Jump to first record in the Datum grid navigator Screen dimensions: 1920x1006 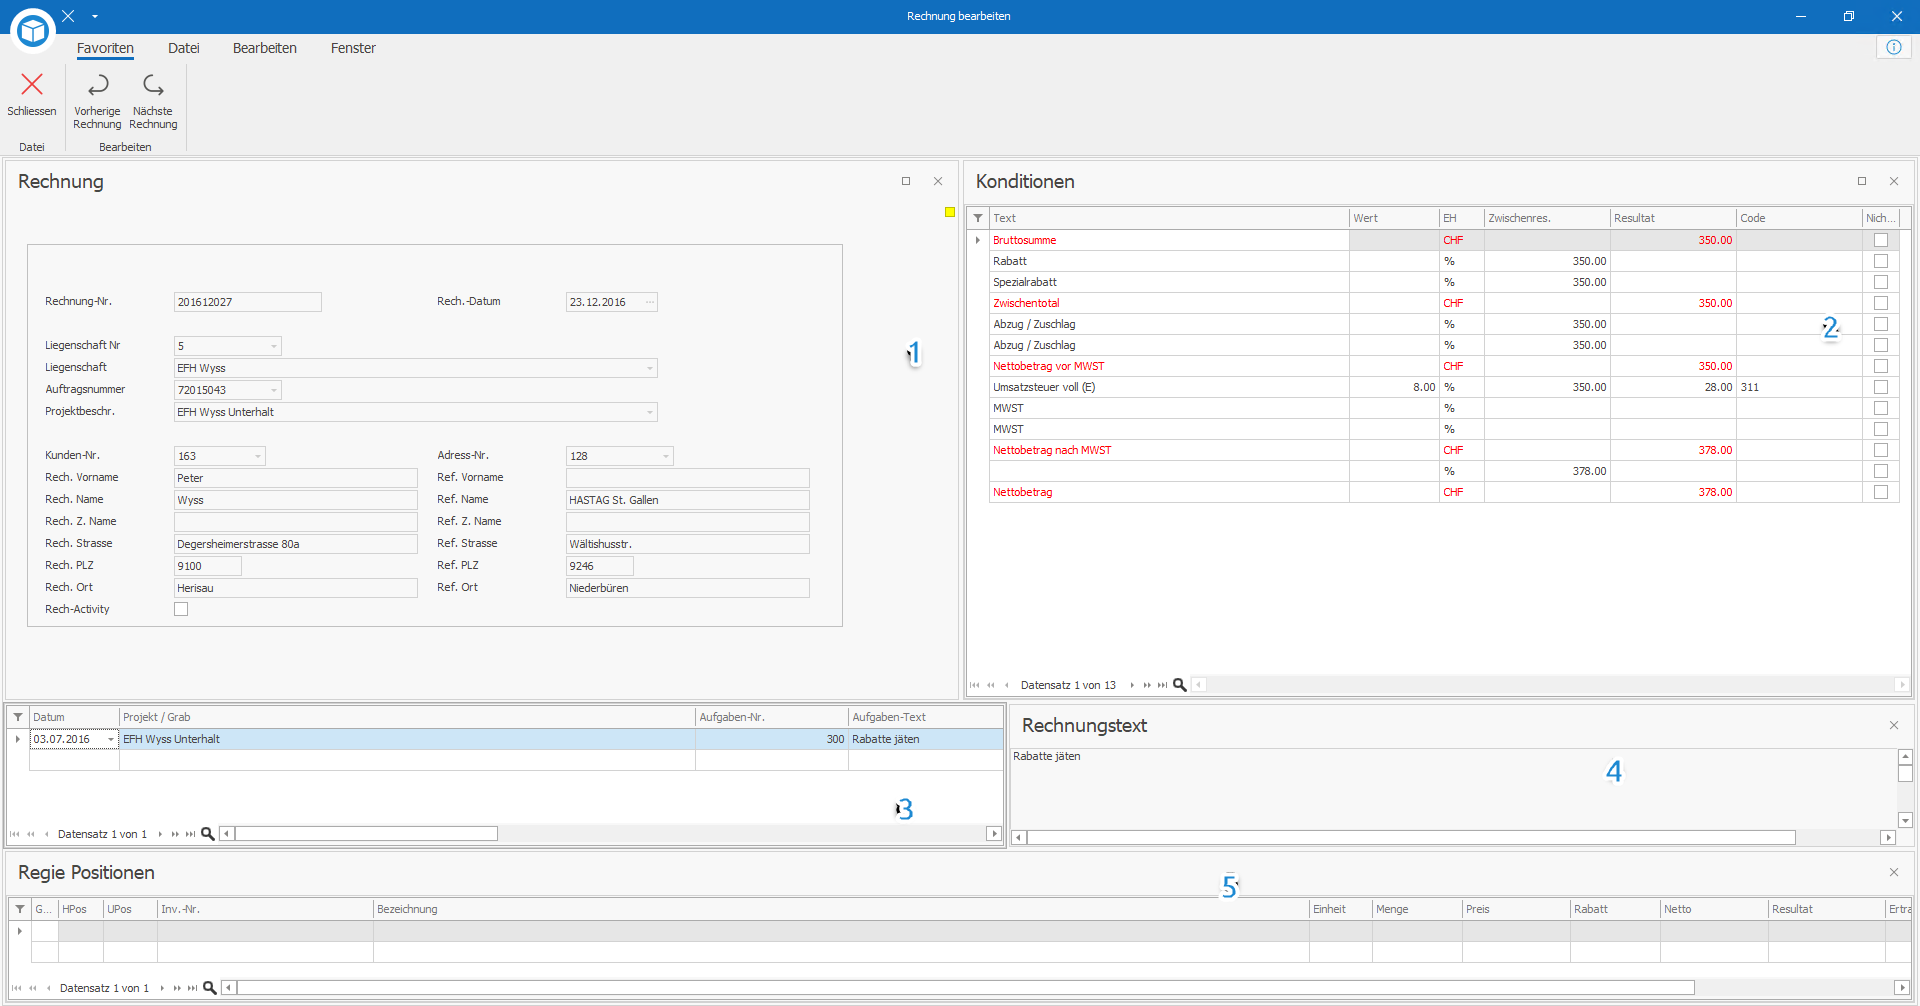15,834
